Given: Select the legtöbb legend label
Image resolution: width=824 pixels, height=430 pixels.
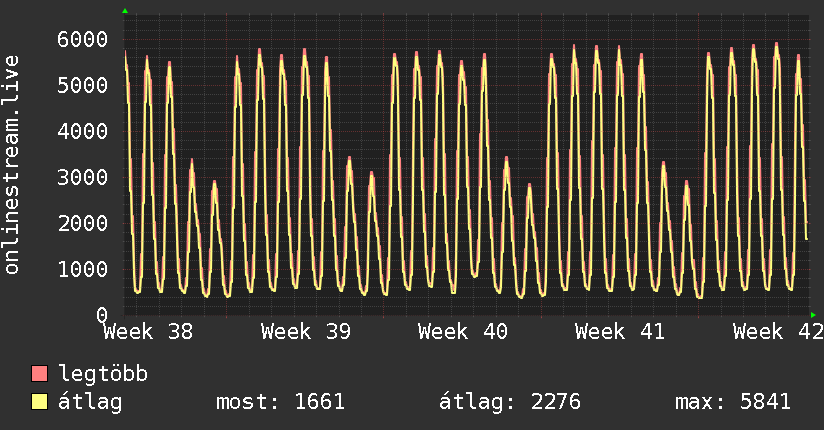Looking at the screenshot, I should (x=103, y=374).
